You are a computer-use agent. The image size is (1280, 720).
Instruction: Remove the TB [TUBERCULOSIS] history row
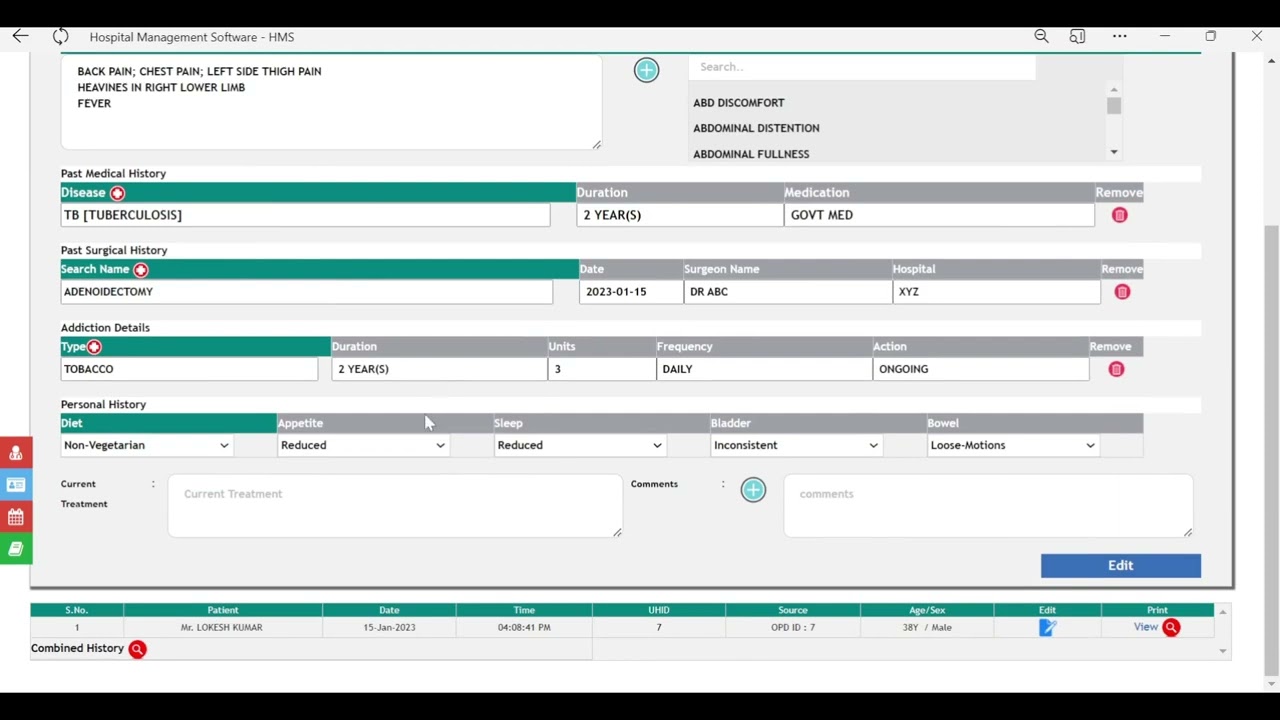point(1119,215)
